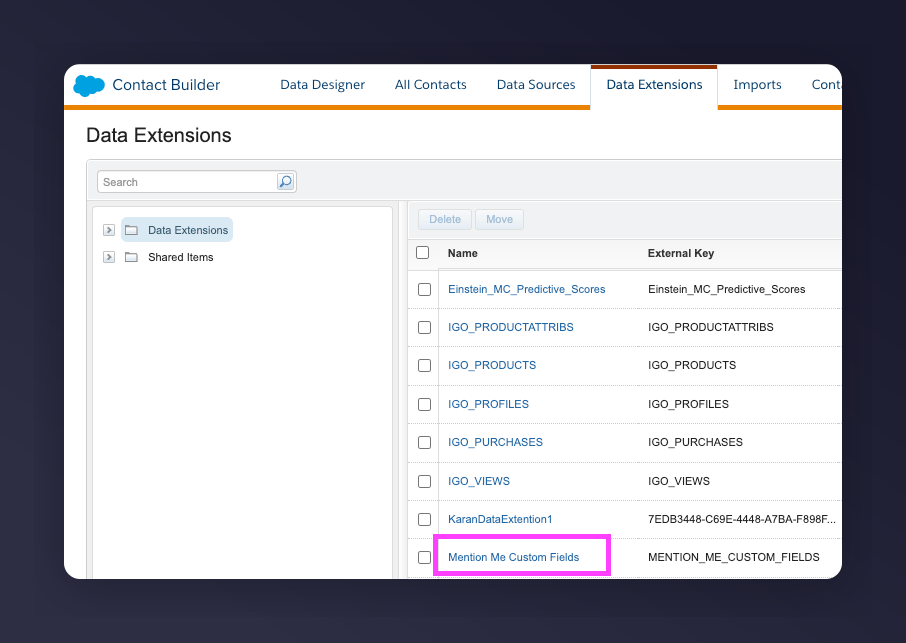Check the IGO_PRODUCTATTRIBS row checkbox
The width and height of the screenshot is (906, 643).
[x=424, y=328]
